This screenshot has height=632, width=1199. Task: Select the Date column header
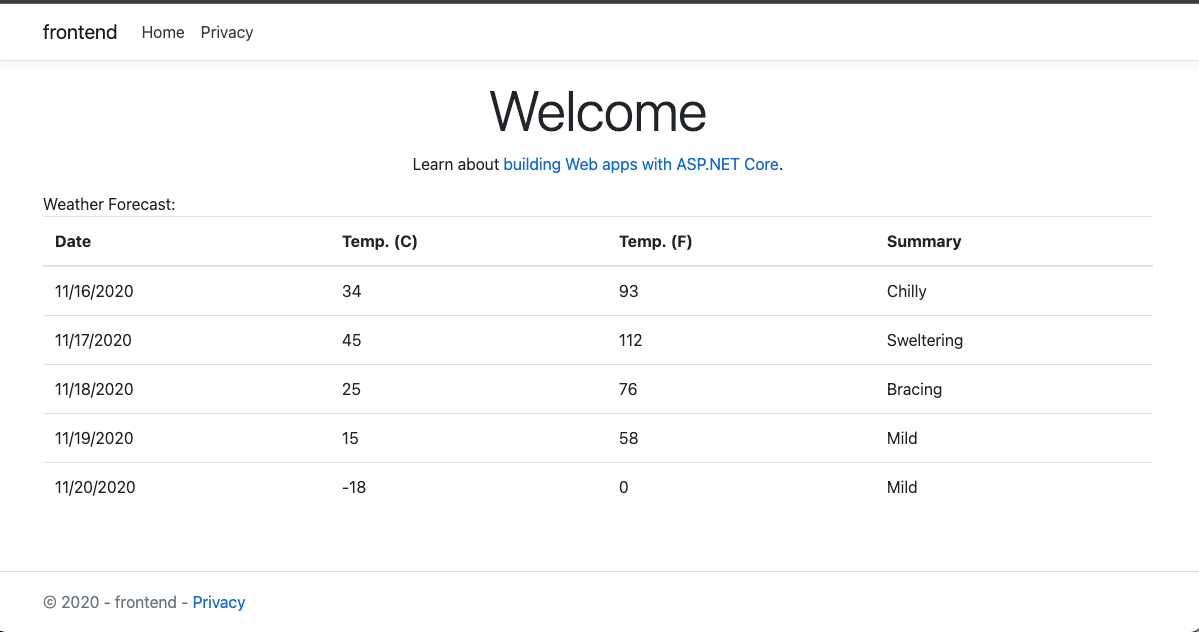[73, 241]
